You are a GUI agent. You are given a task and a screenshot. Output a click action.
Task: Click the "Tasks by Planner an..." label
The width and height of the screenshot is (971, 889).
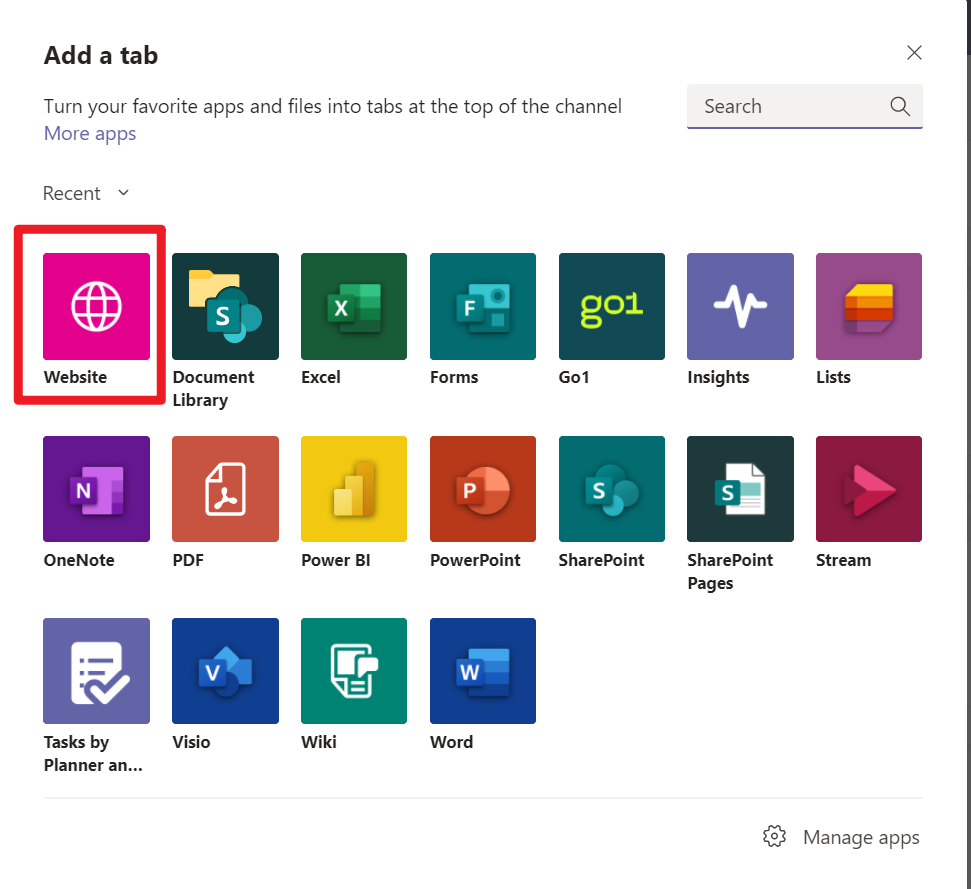[x=93, y=753]
